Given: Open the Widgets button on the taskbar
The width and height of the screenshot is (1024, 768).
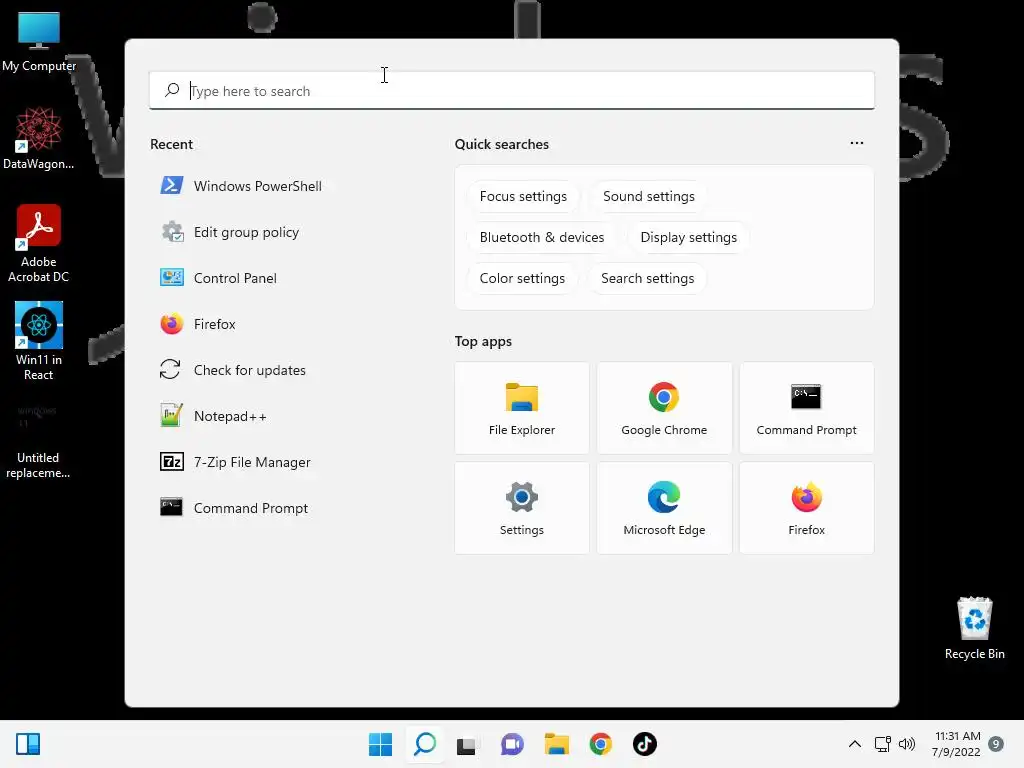Looking at the screenshot, I should click(x=28, y=744).
